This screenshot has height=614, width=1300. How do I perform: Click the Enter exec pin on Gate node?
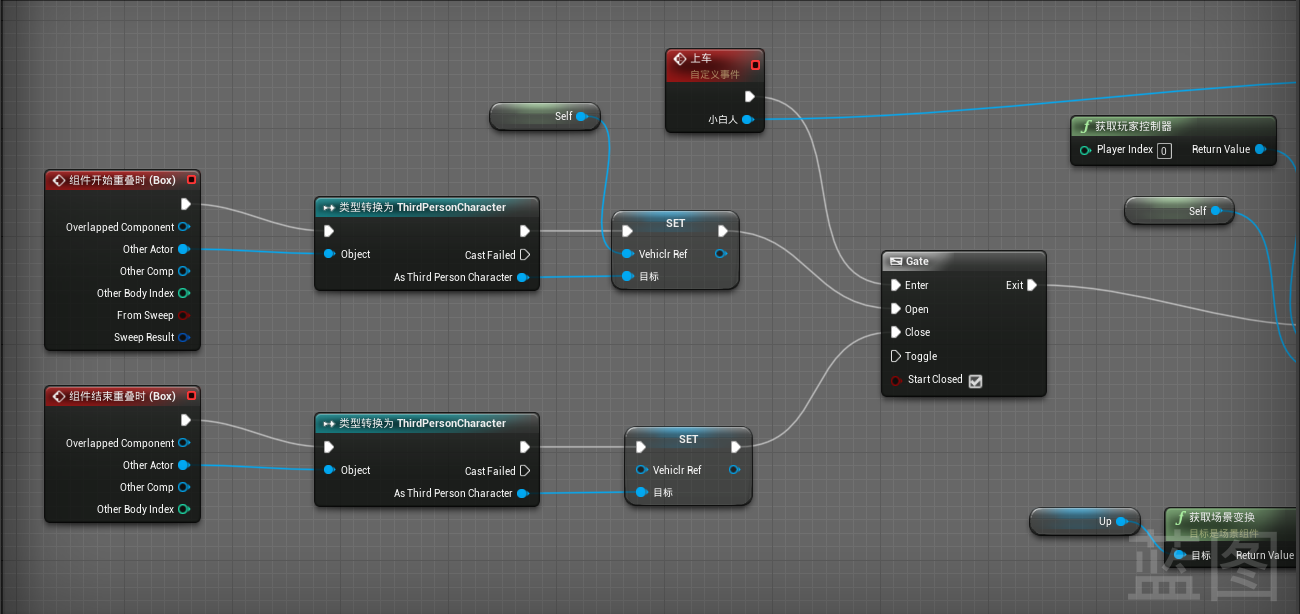(896, 286)
